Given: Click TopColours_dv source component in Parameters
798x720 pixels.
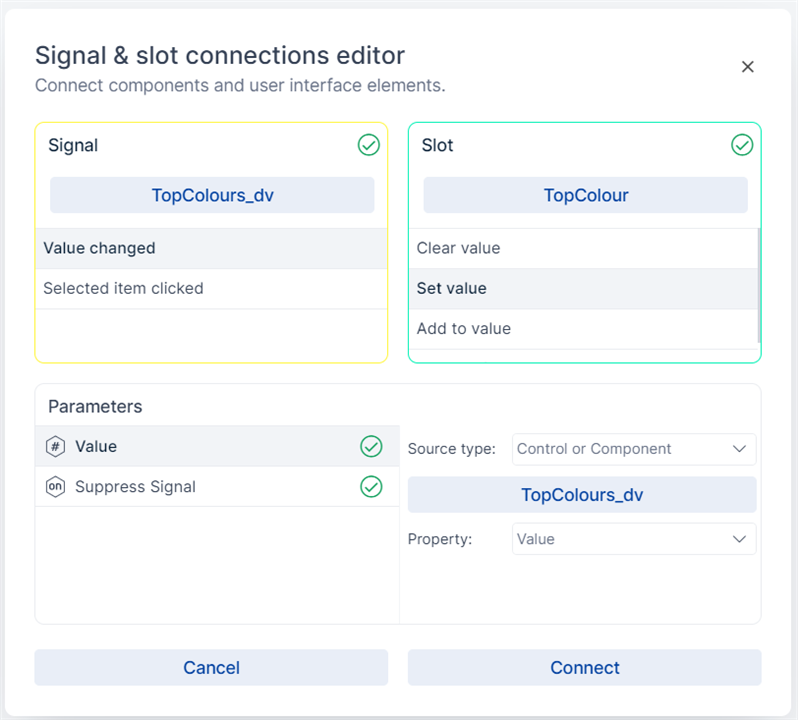Looking at the screenshot, I should [582, 495].
